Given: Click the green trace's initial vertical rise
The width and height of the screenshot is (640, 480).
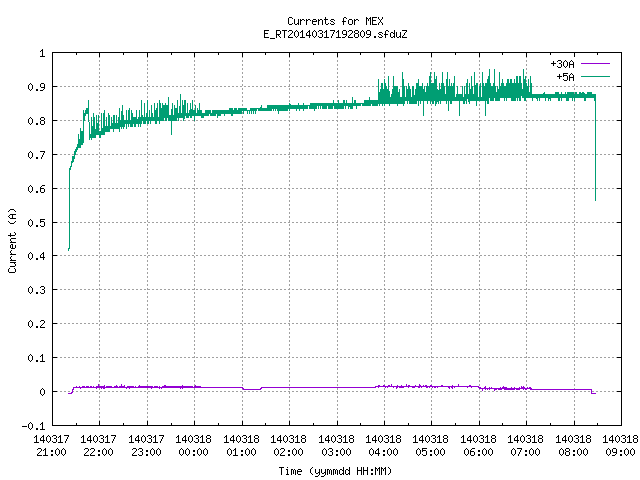Looking at the screenshot, I should pyautogui.click(x=69, y=209).
